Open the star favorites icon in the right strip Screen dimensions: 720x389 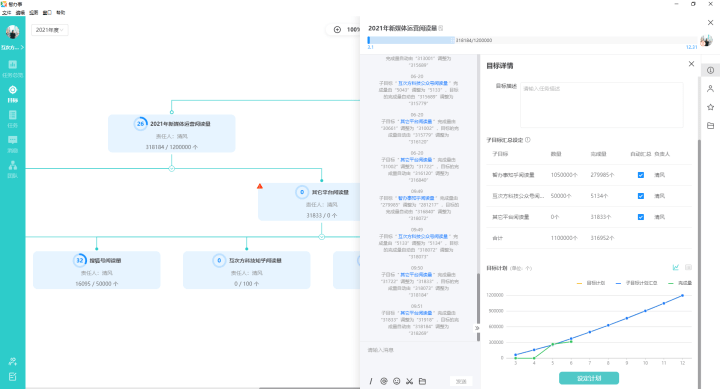[x=710, y=107]
